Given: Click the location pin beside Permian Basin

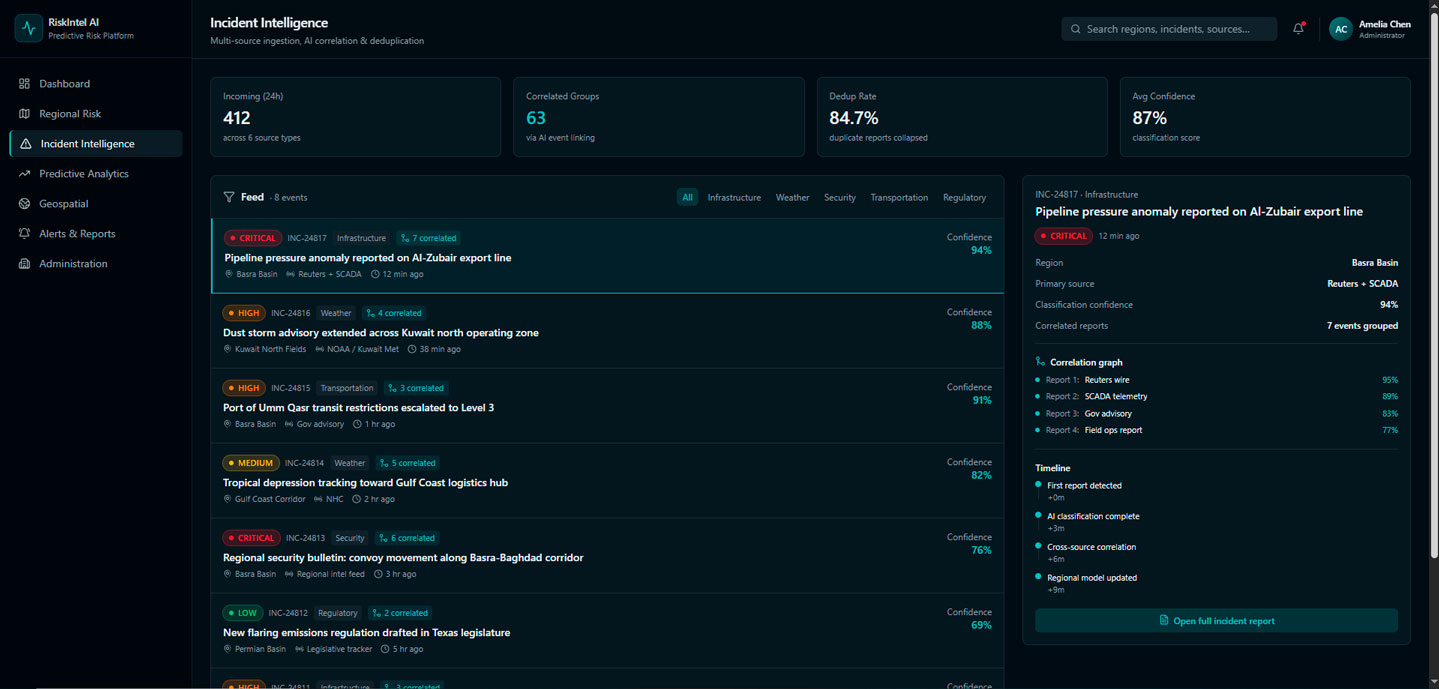Looking at the screenshot, I should pos(227,649).
